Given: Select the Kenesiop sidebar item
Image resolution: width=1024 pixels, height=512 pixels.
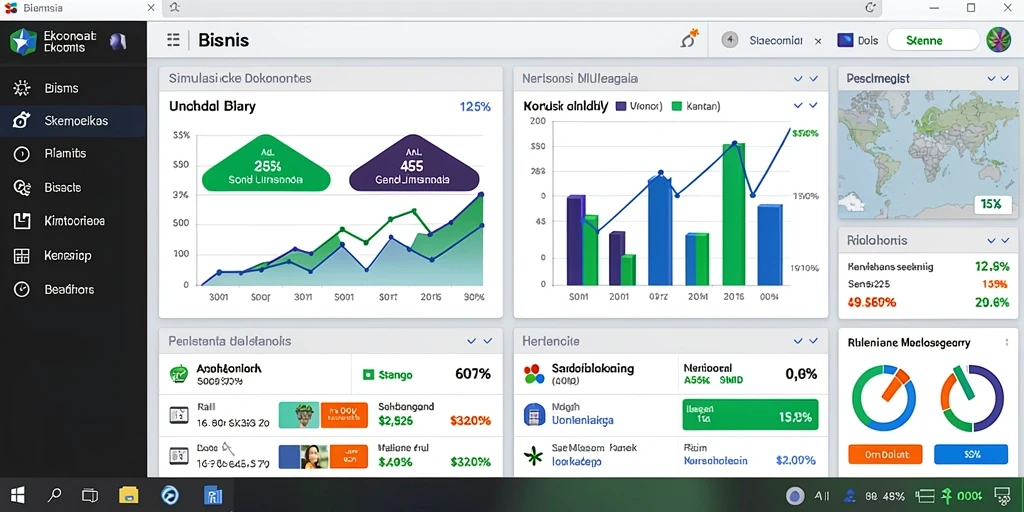Looking at the screenshot, I should tap(72, 255).
